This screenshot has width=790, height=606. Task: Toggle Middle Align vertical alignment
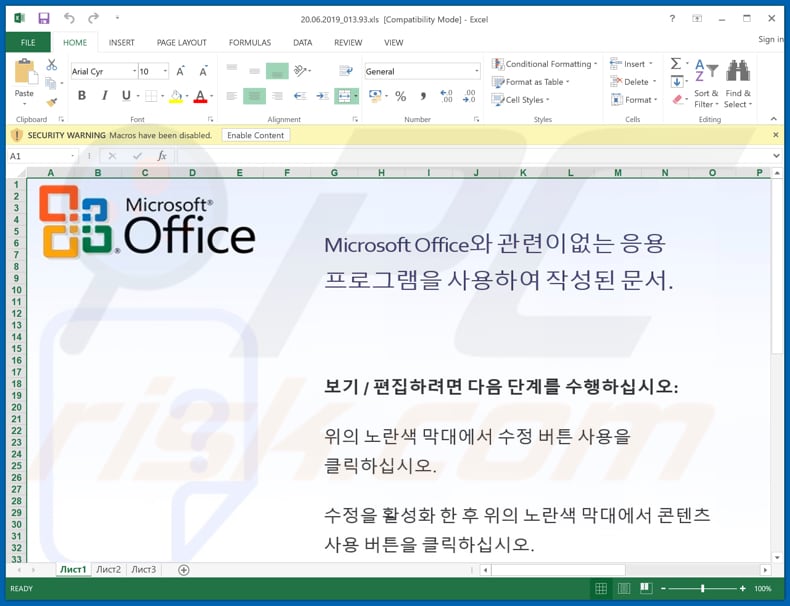(254, 71)
